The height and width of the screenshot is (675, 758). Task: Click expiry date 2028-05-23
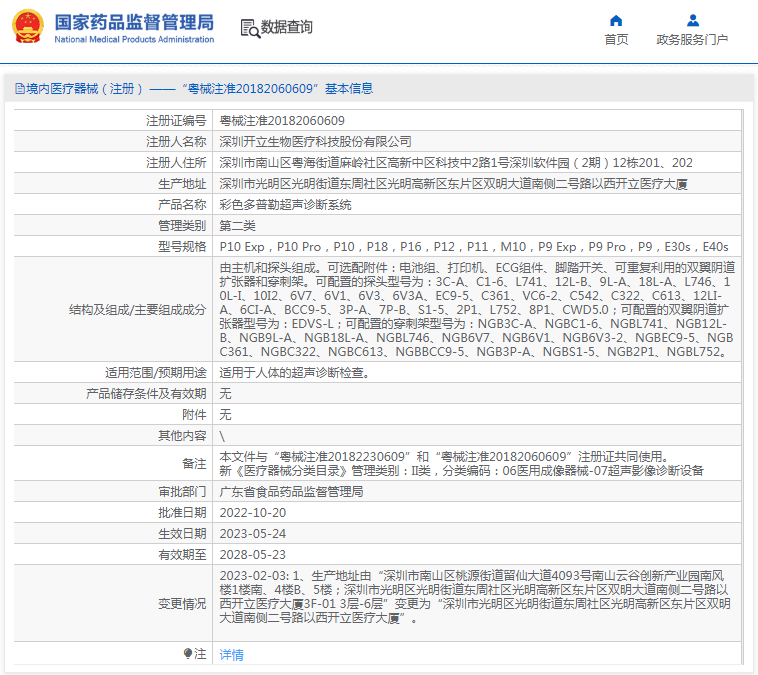tap(253, 555)
